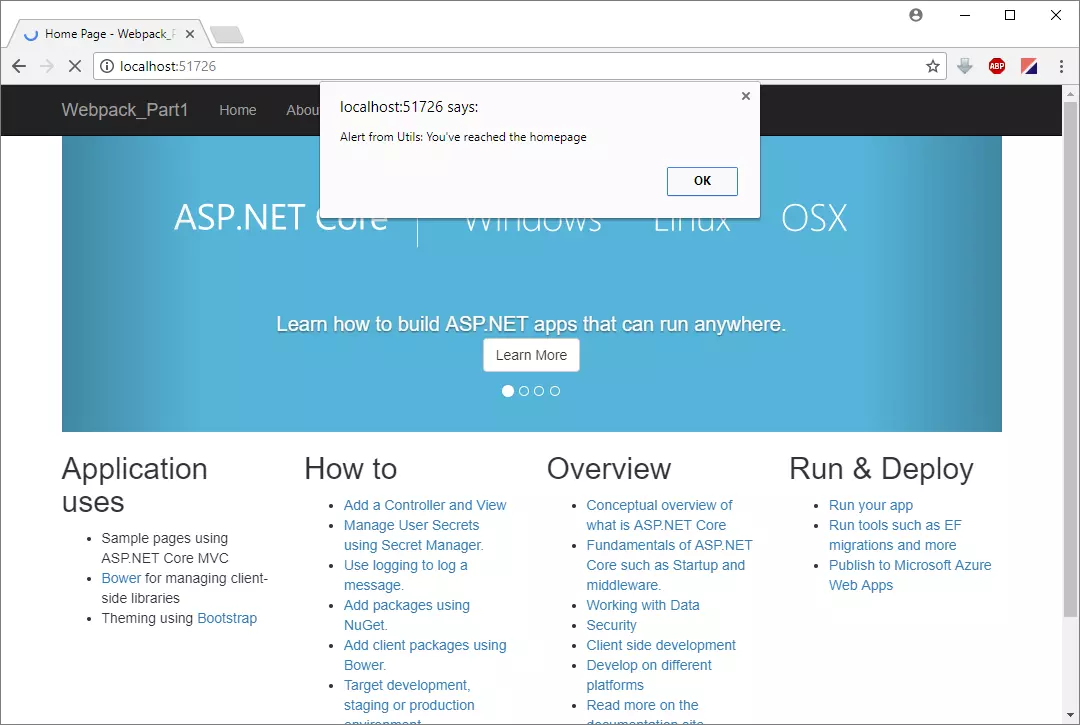Open Chrome three-dot menu
The width and height of the screenshot is (1080, 725).
[1061, 66]
